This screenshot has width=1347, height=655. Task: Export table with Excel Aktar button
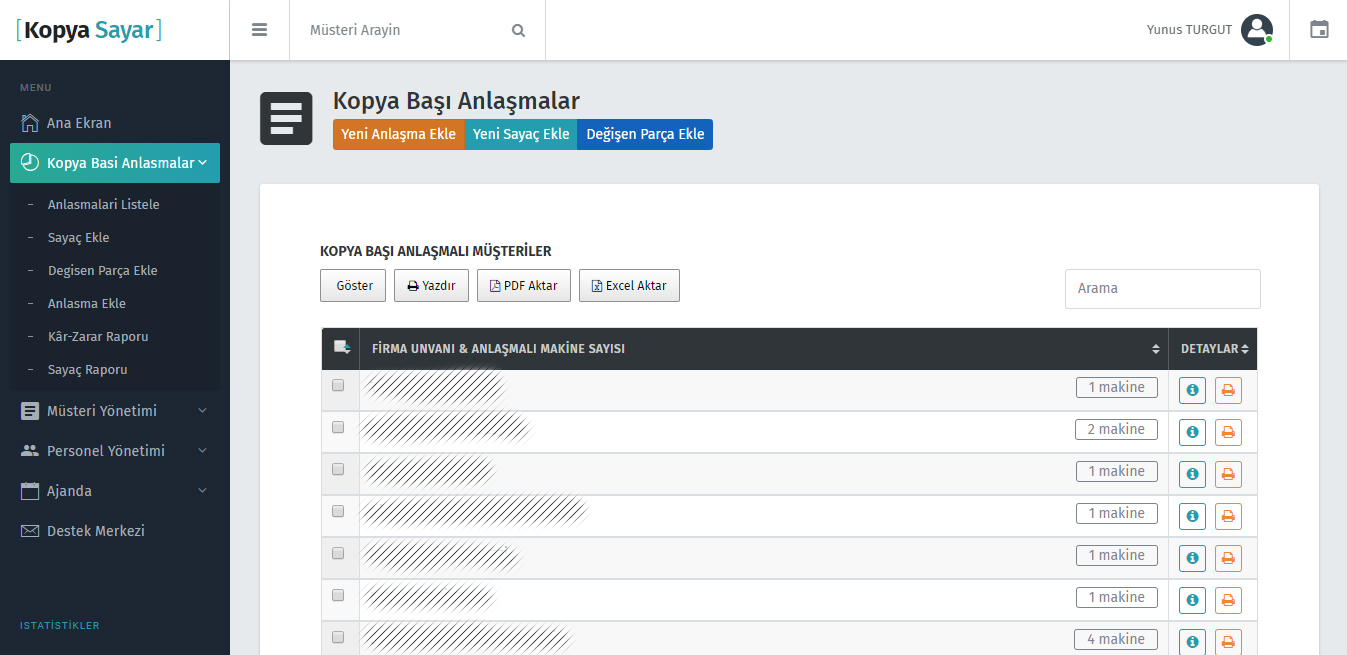pyautogui.click(x=629, y=285)
